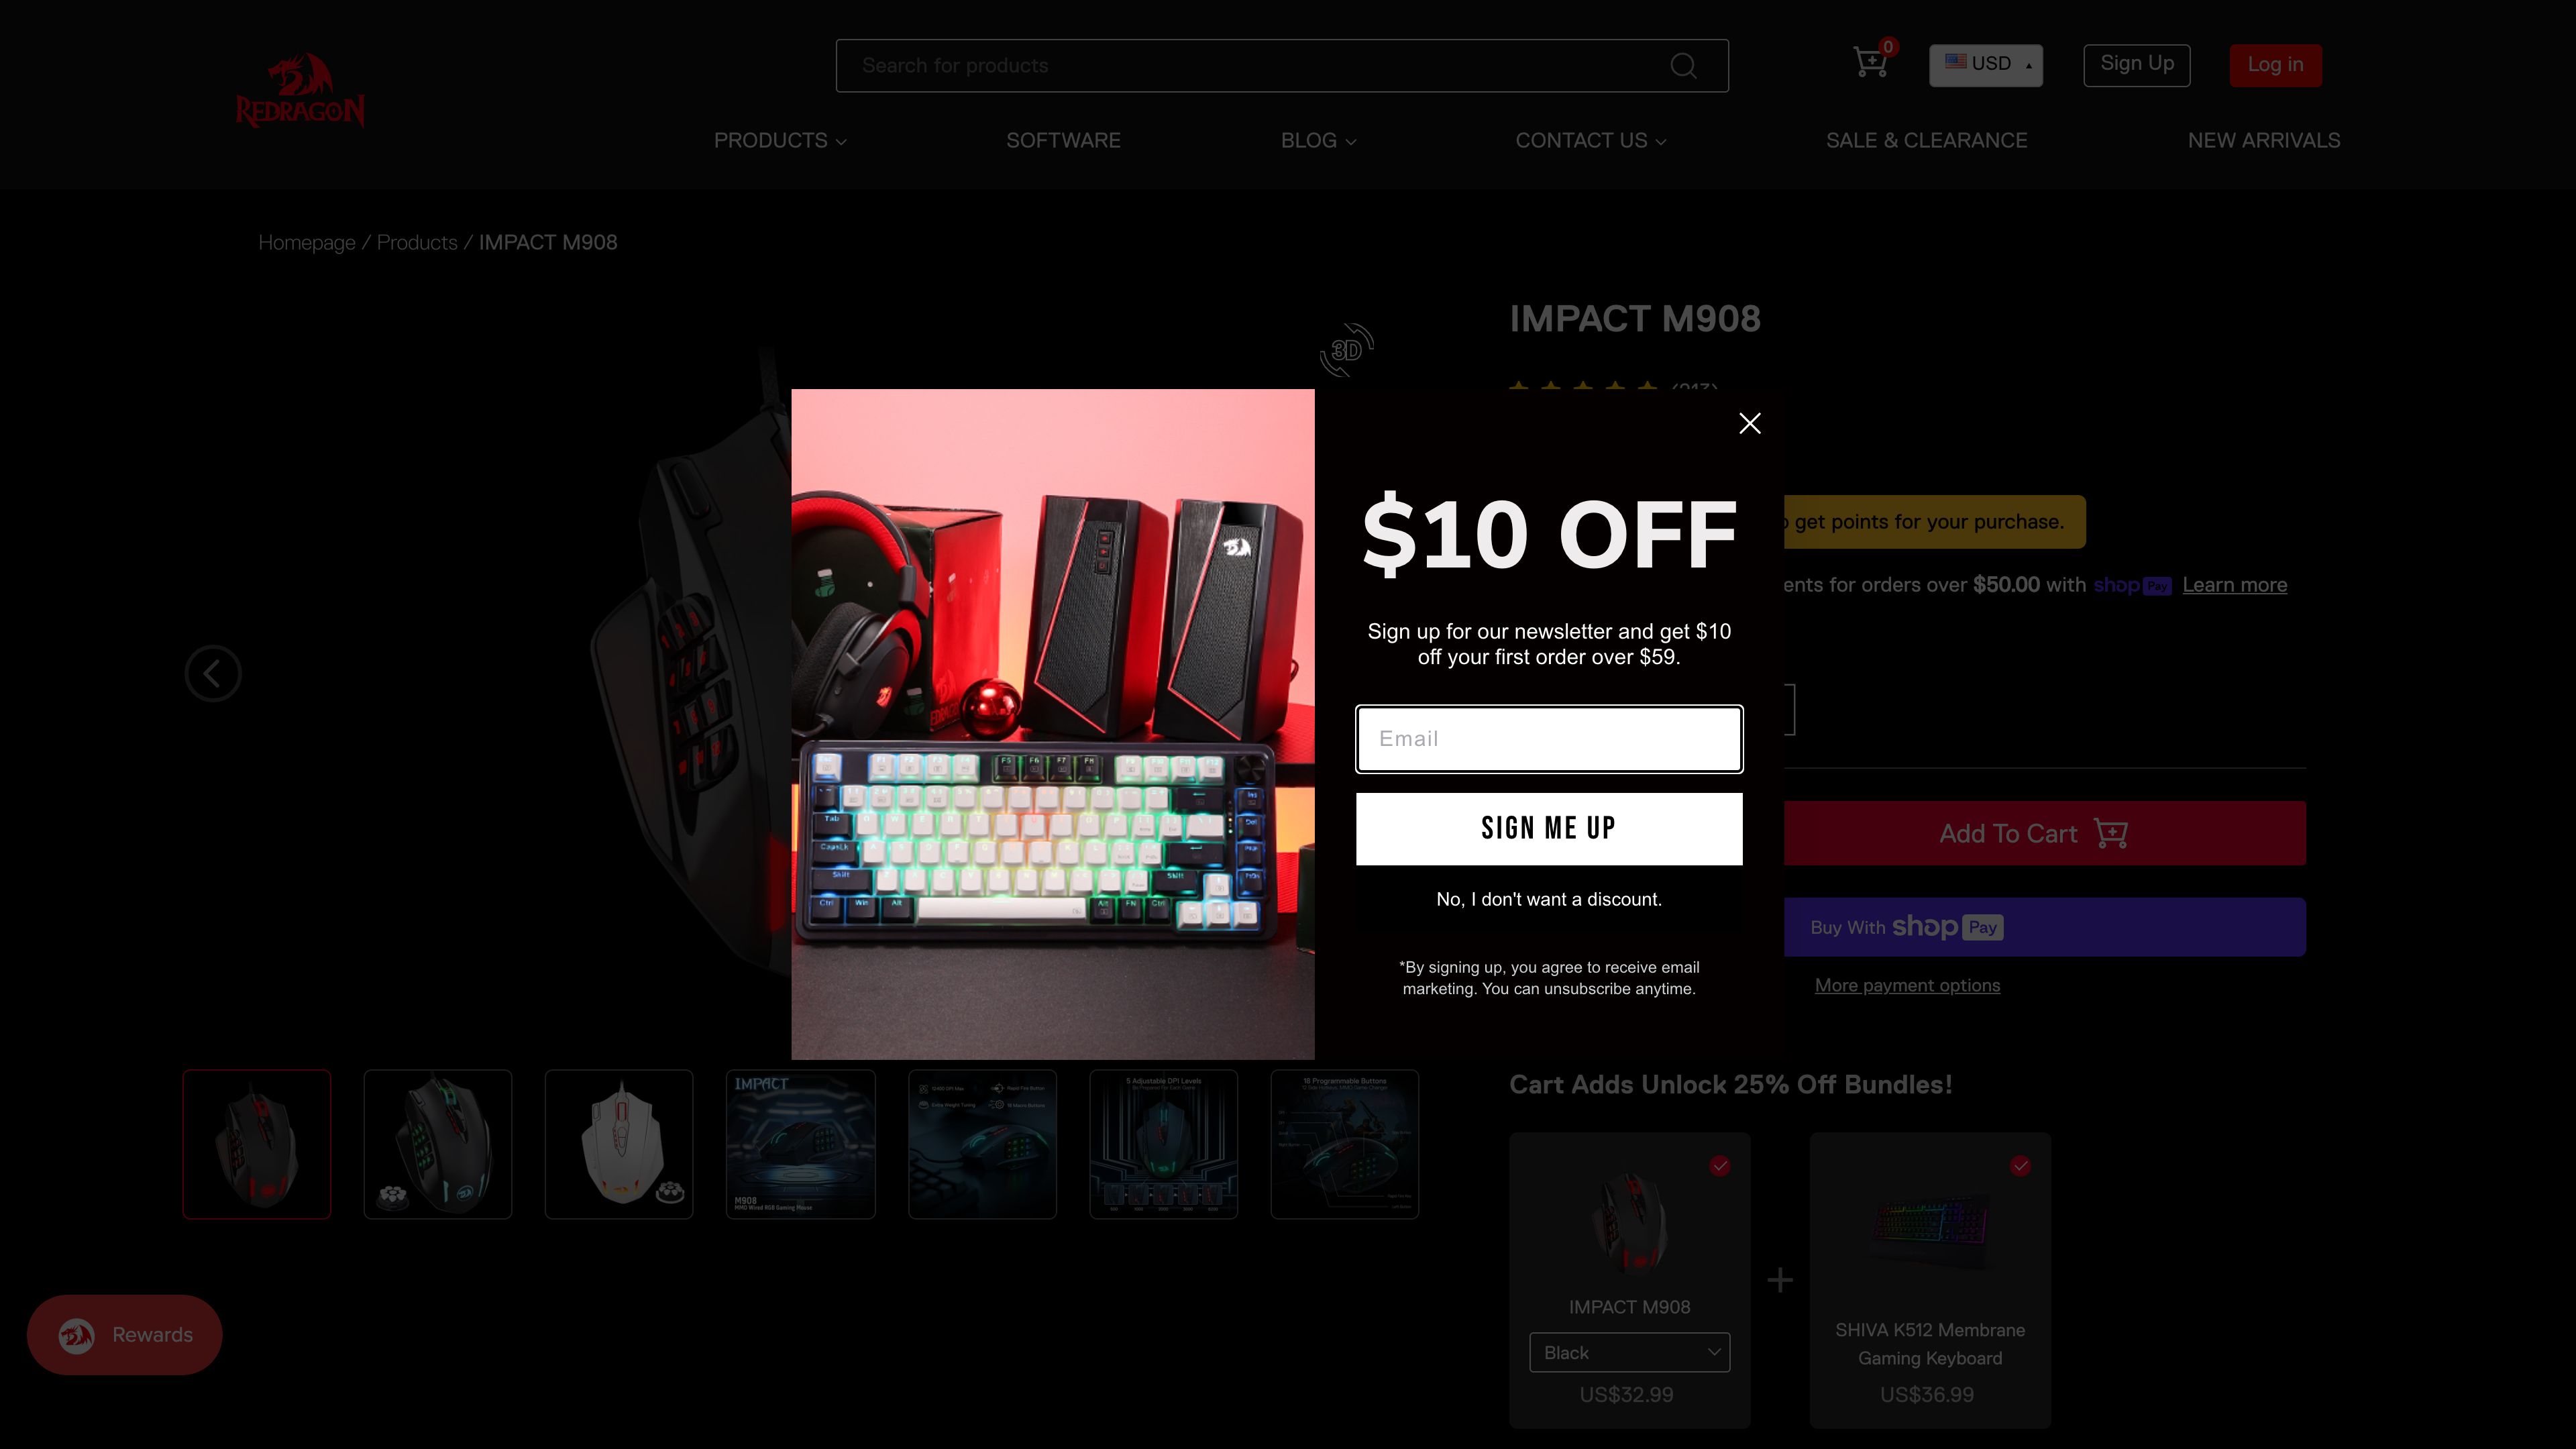This screenshot has width=2576, height=1449.
Task: Expand the Black color dropdown
Action: tap(1630, 1352)
